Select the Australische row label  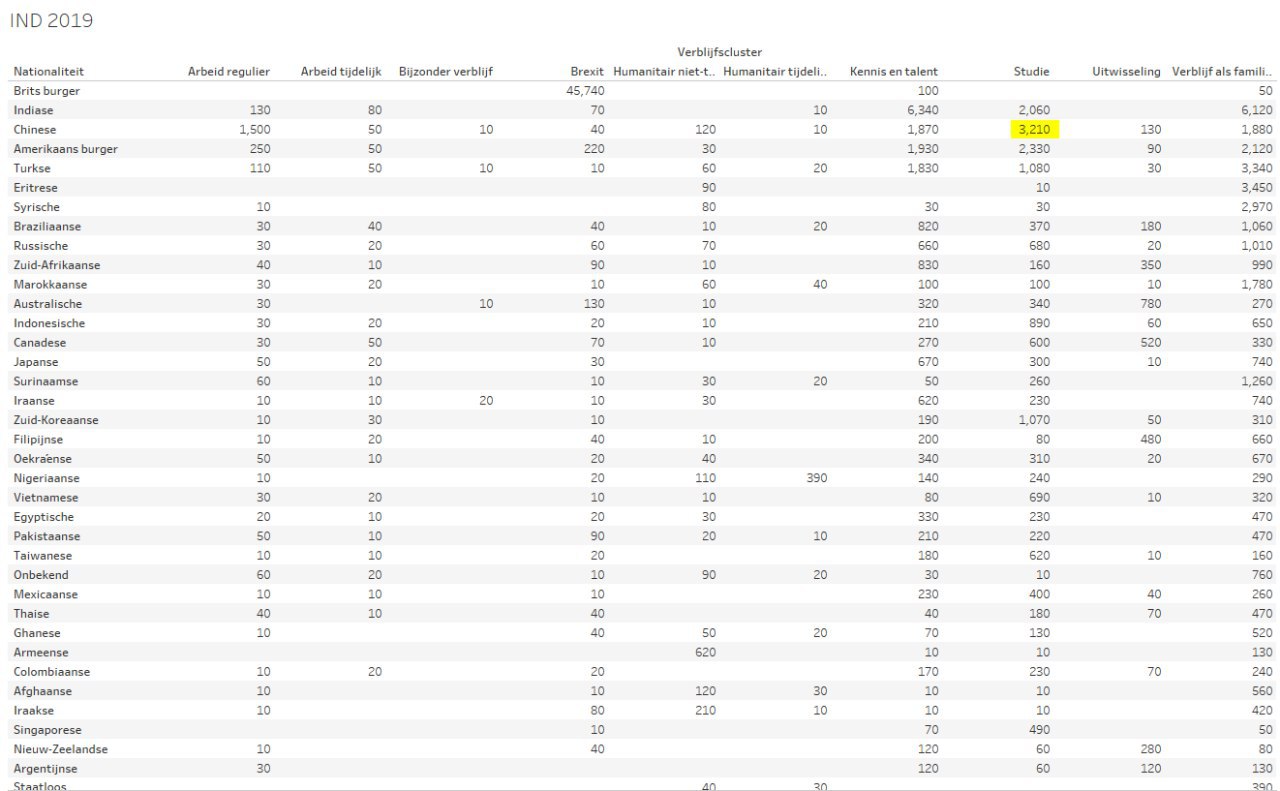[48, 304]
